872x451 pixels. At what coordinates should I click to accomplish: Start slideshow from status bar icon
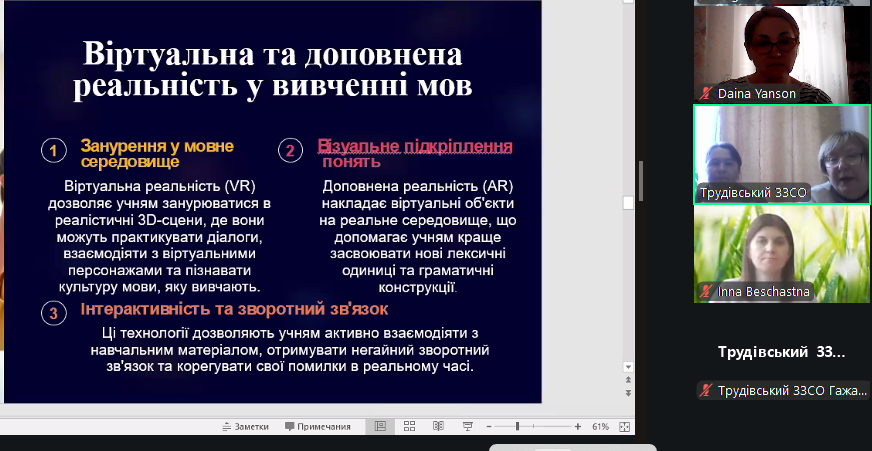pos(467,426)
